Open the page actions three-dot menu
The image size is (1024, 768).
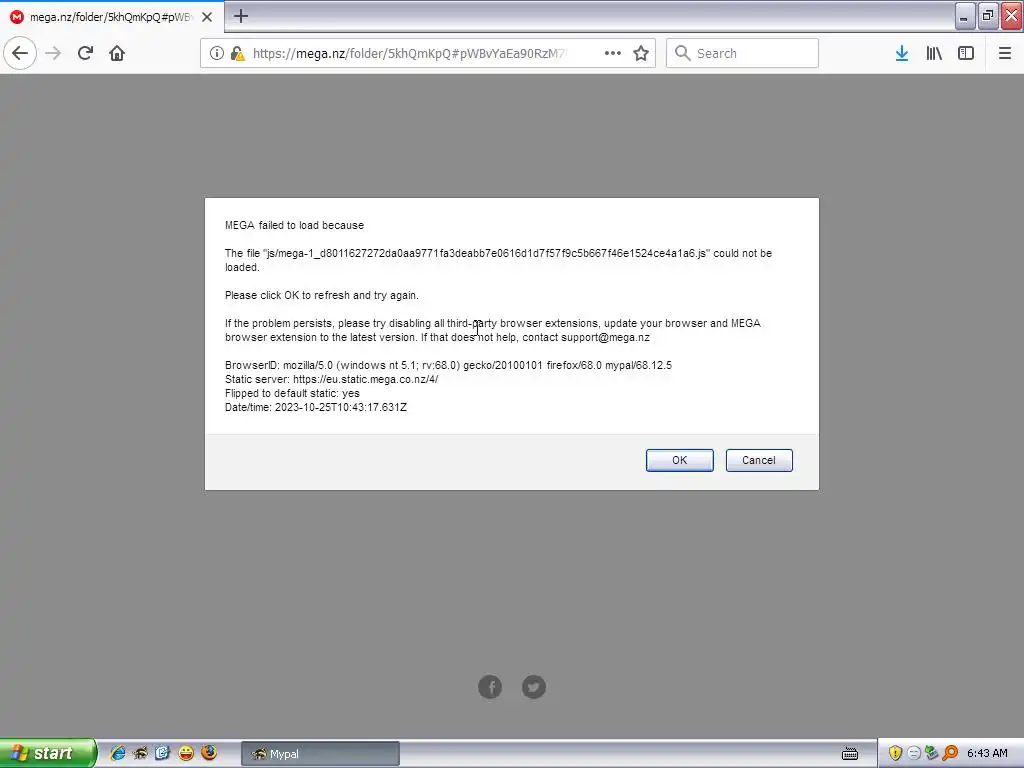(613, 53)
